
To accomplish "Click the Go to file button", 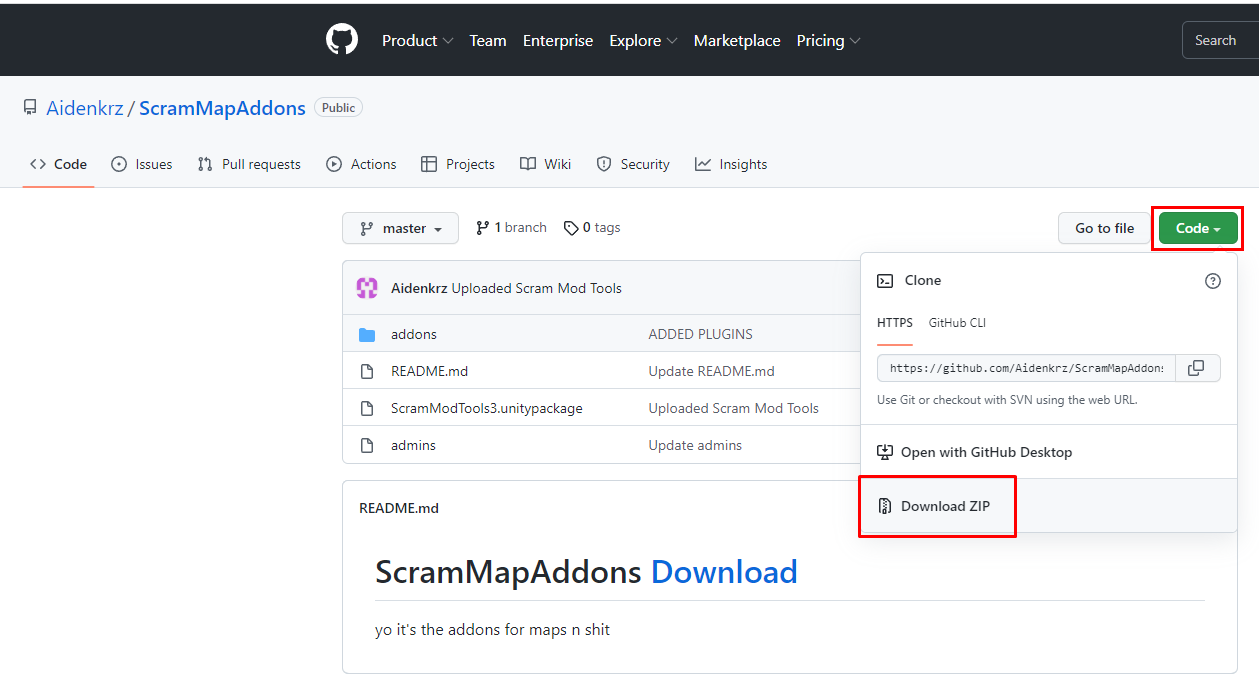I will click(1105, 228).
